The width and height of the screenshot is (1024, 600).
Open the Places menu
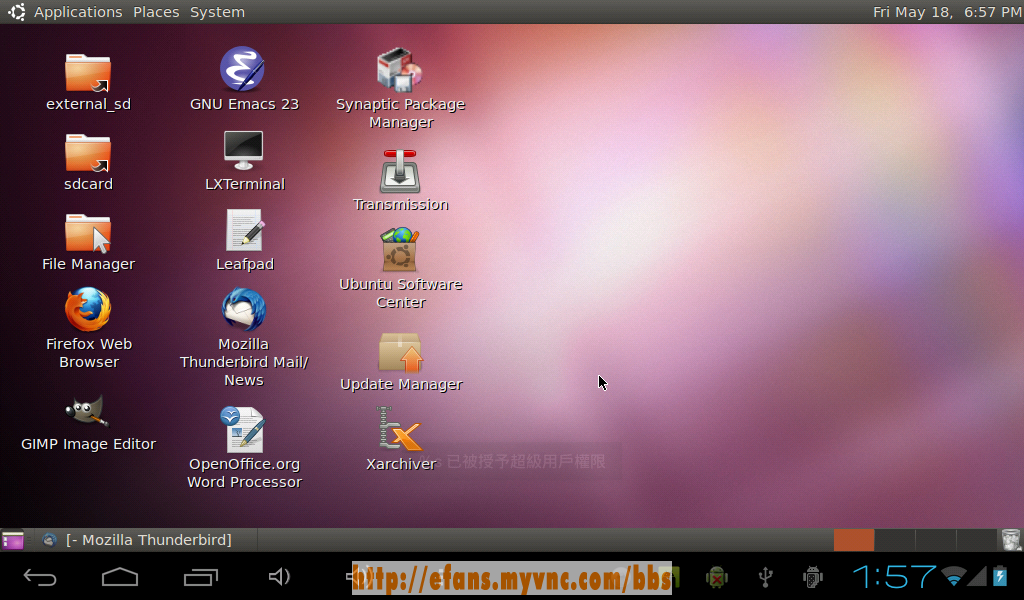pos(156,12)
